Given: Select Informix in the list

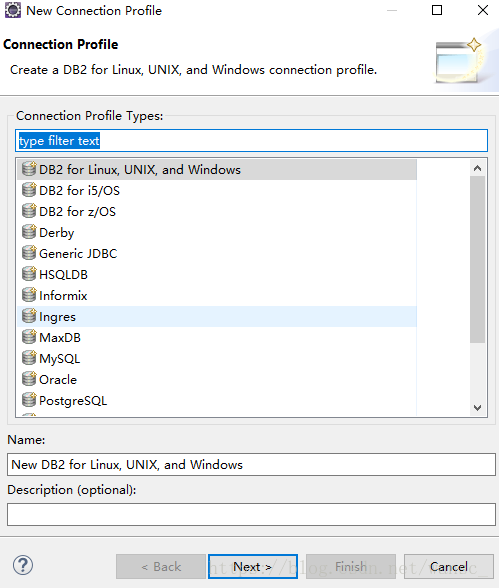Looking at the screenshot, I should click(x=217, y=296).
